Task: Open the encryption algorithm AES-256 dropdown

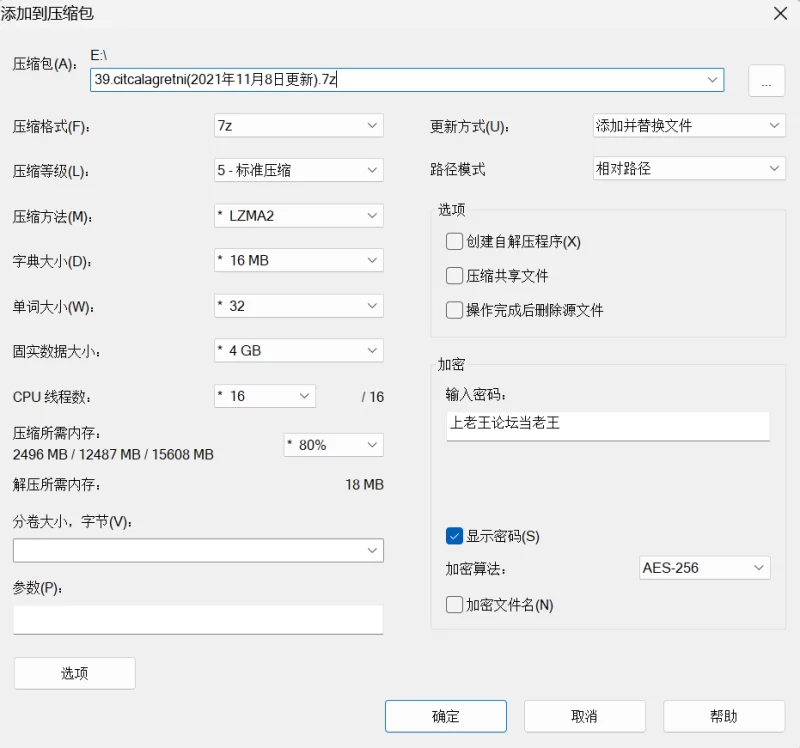Action: tap(705, 568)
